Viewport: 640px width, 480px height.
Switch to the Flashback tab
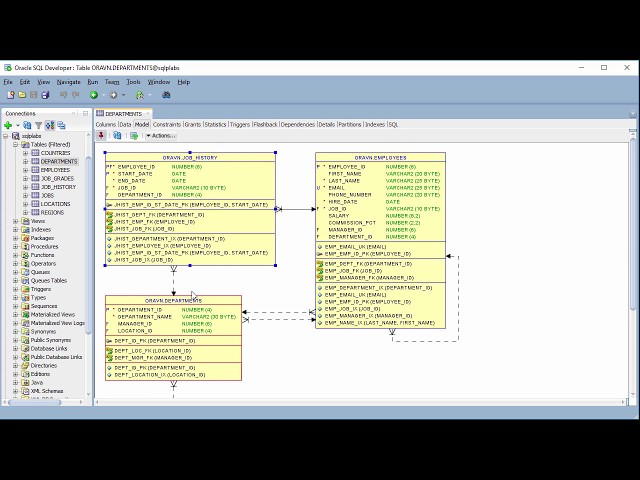click(x=265, y=124)
